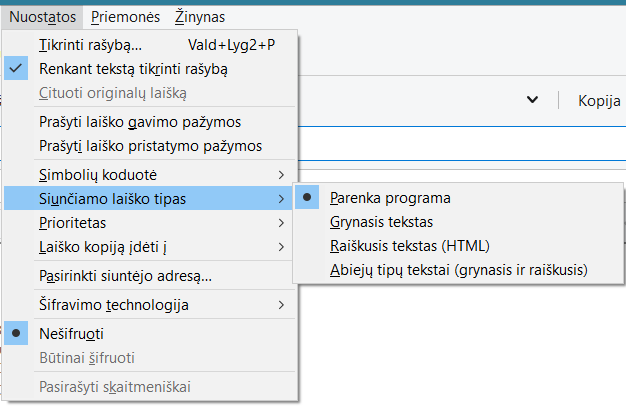Choose Grynasis tekstas format
The height and width of the screenshot is (406, 626).
(381, 222)
